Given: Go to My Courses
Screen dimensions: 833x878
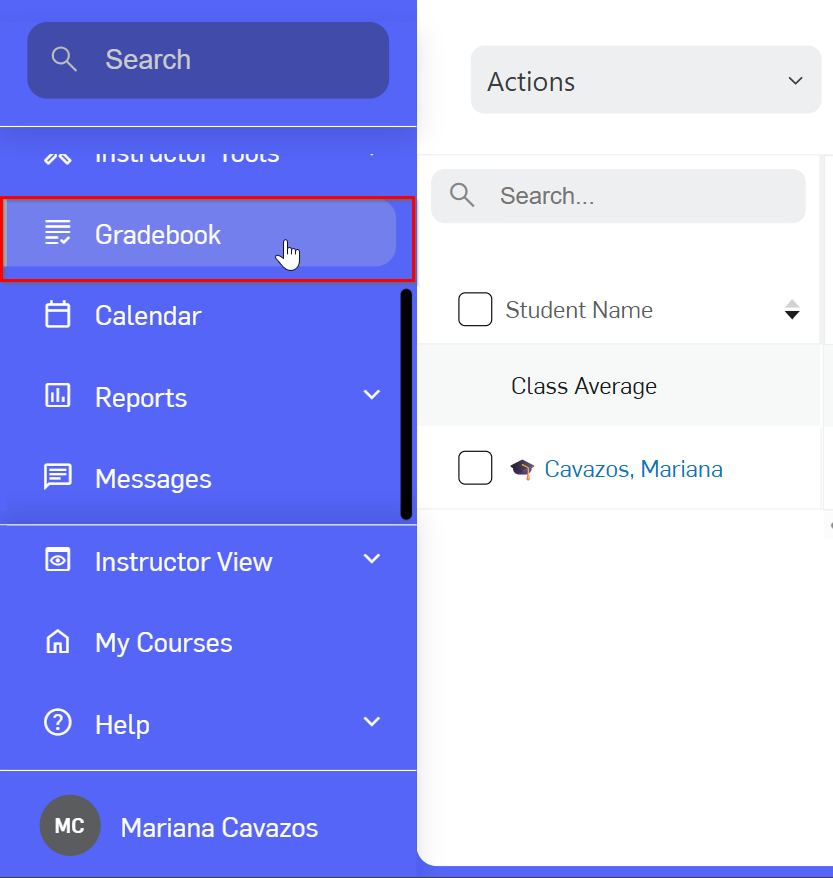Looking at the screenshot, I should [x=163, y=643].
